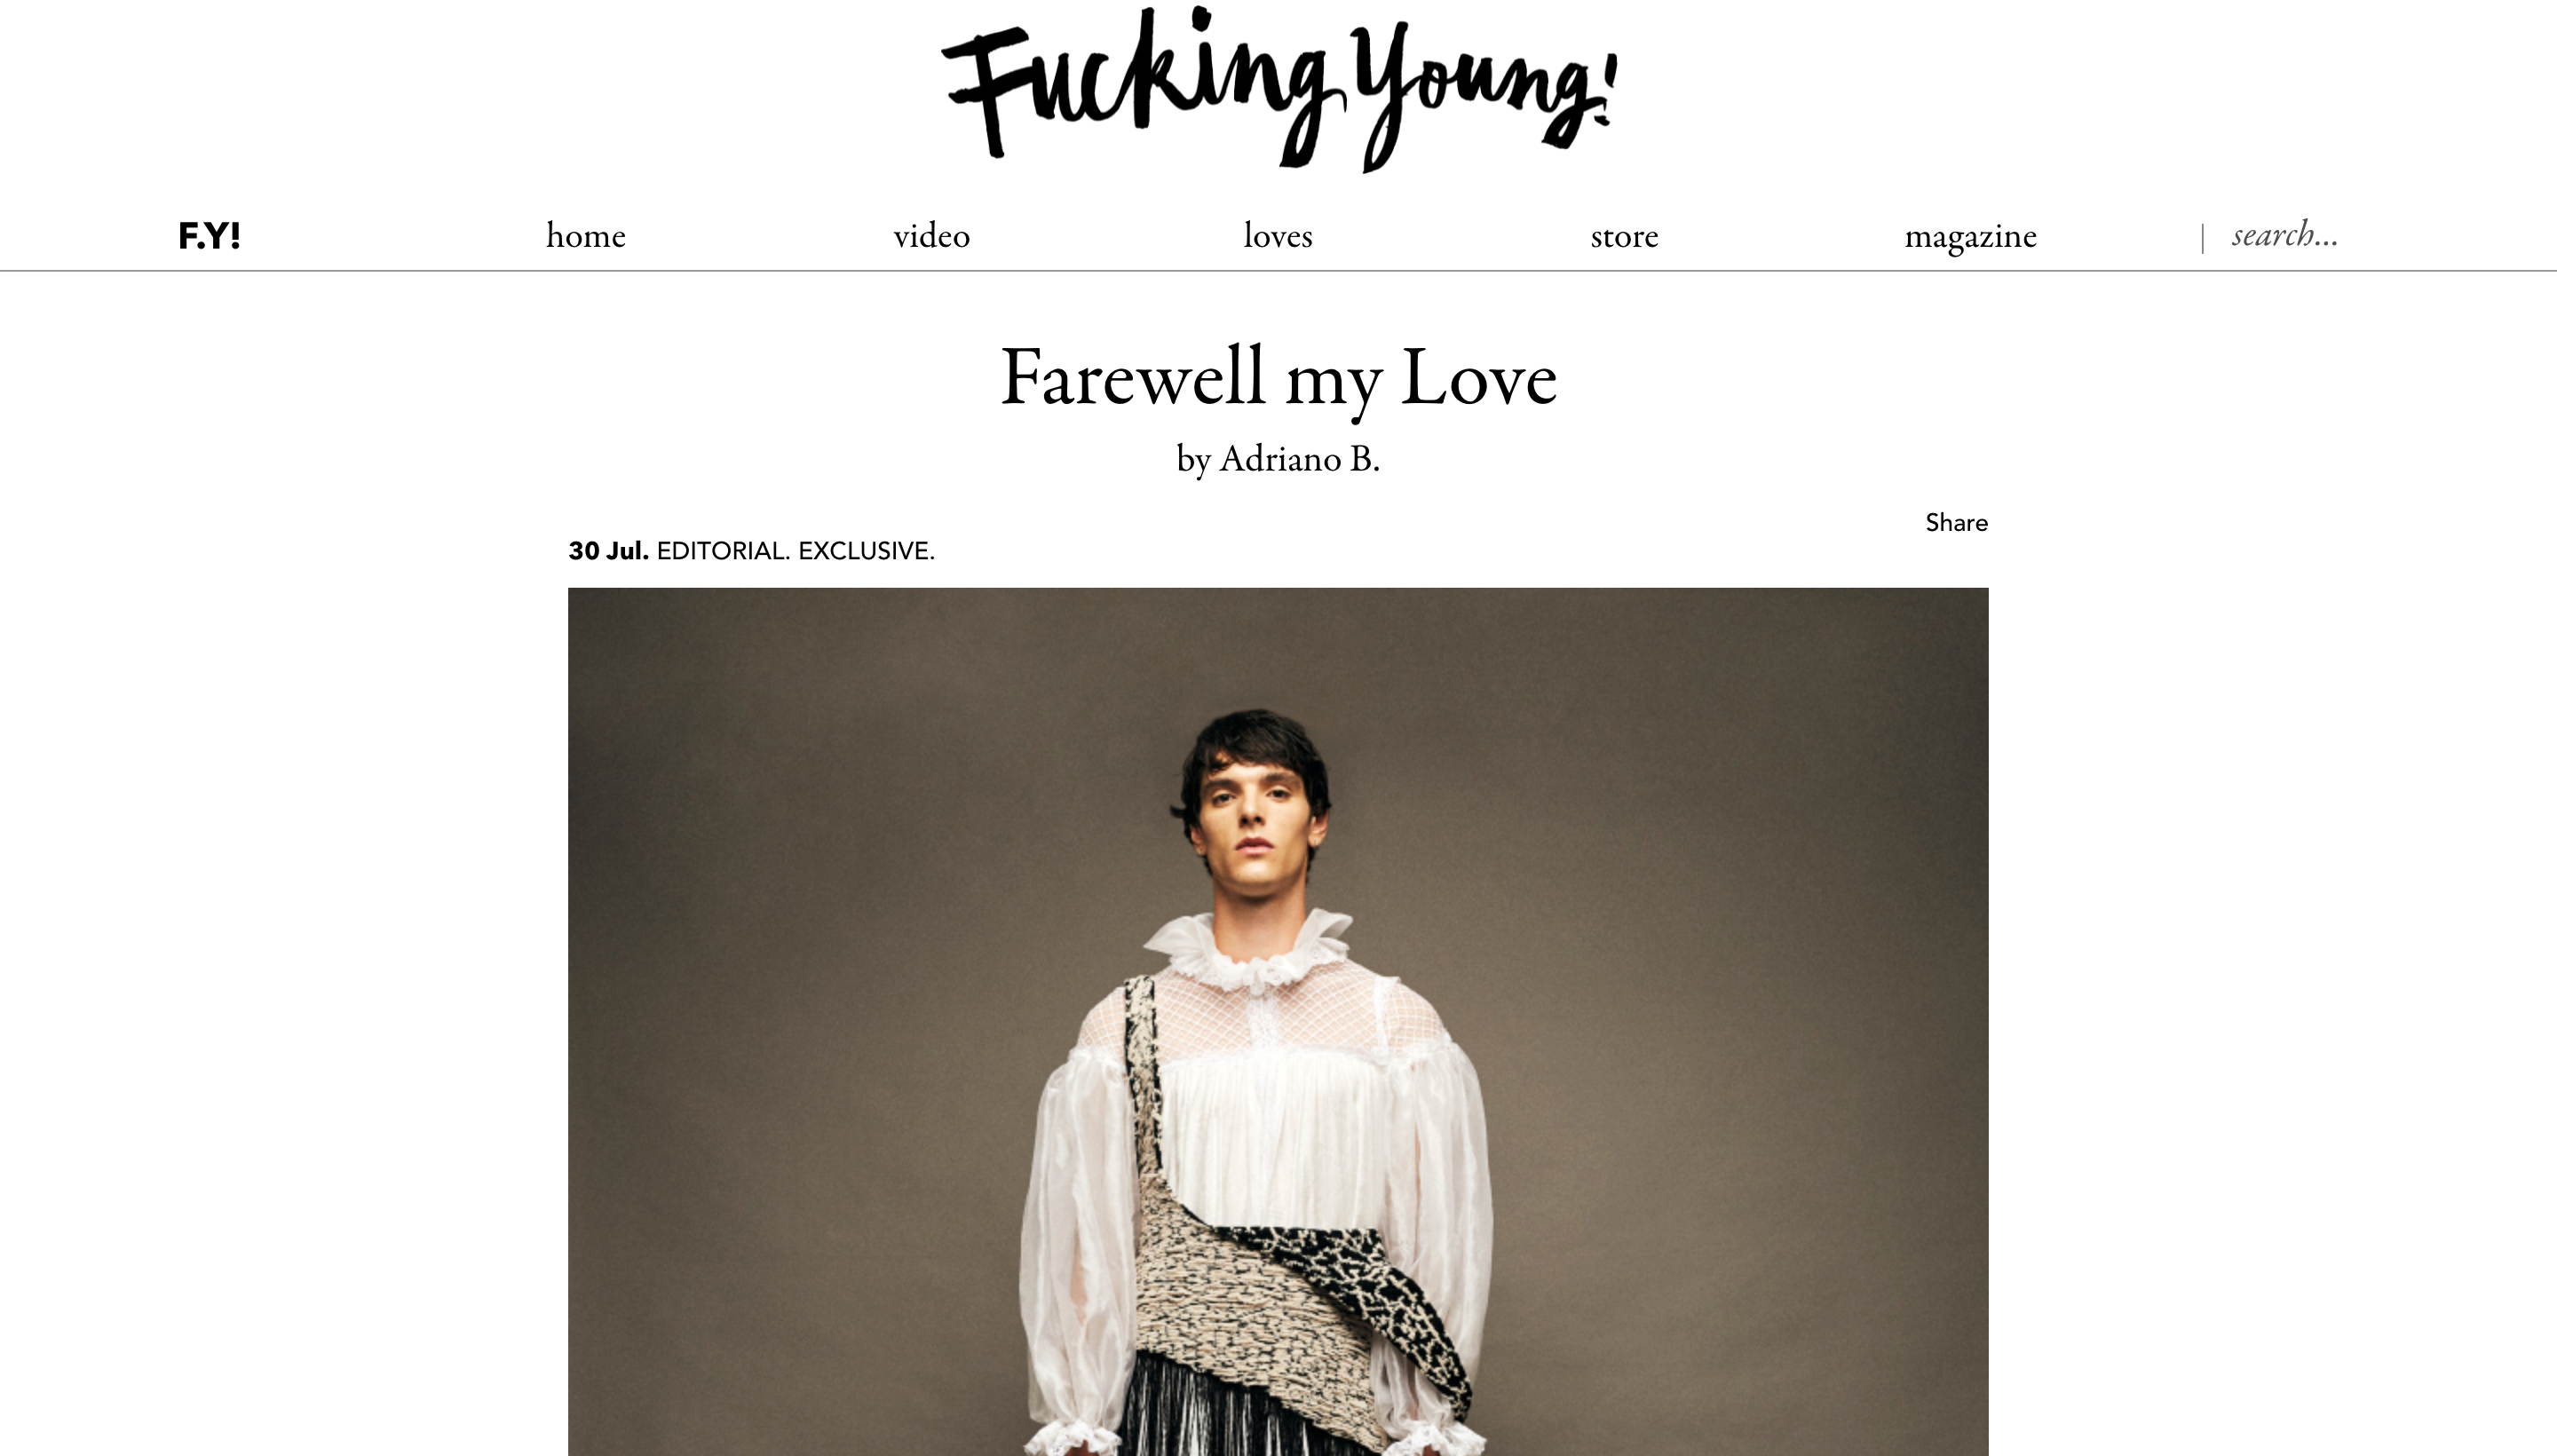This screenshot has height=1456, width=2557.
Task: Filter by the EXCLUSIVE category tag
Action: 866,551
